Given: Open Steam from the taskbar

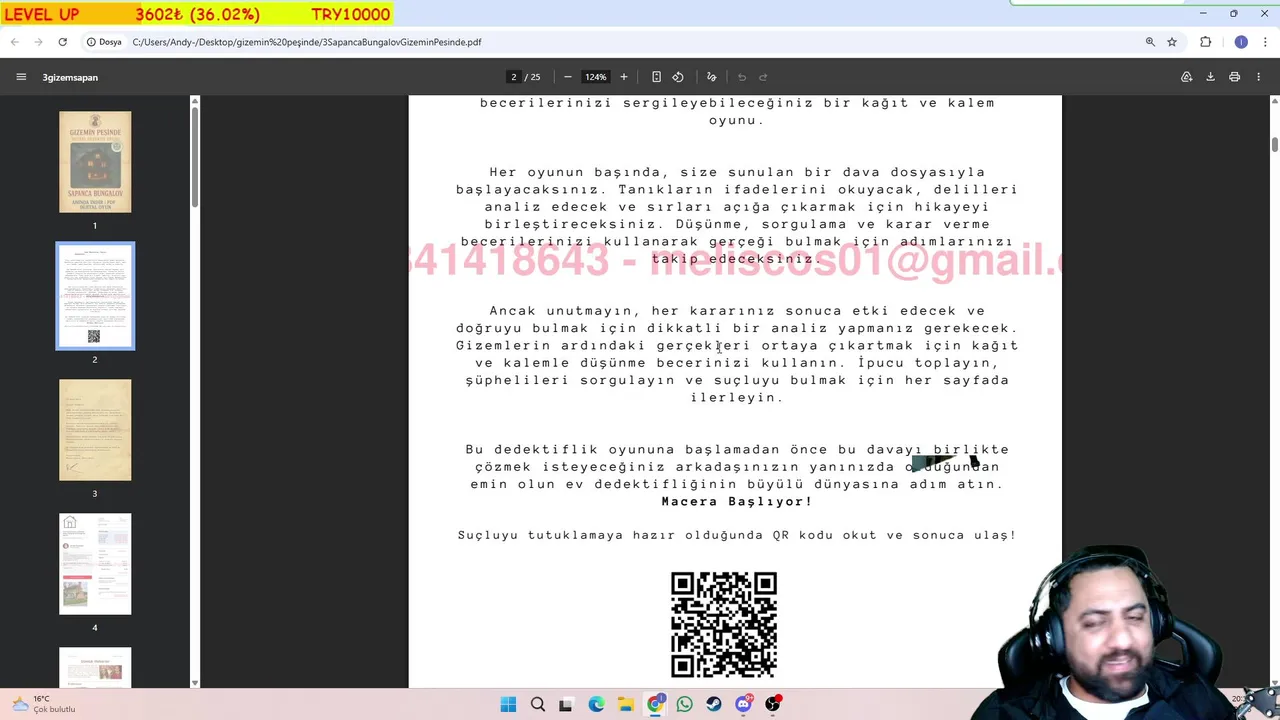Looking at the screenshot, I should coord(713,704).
